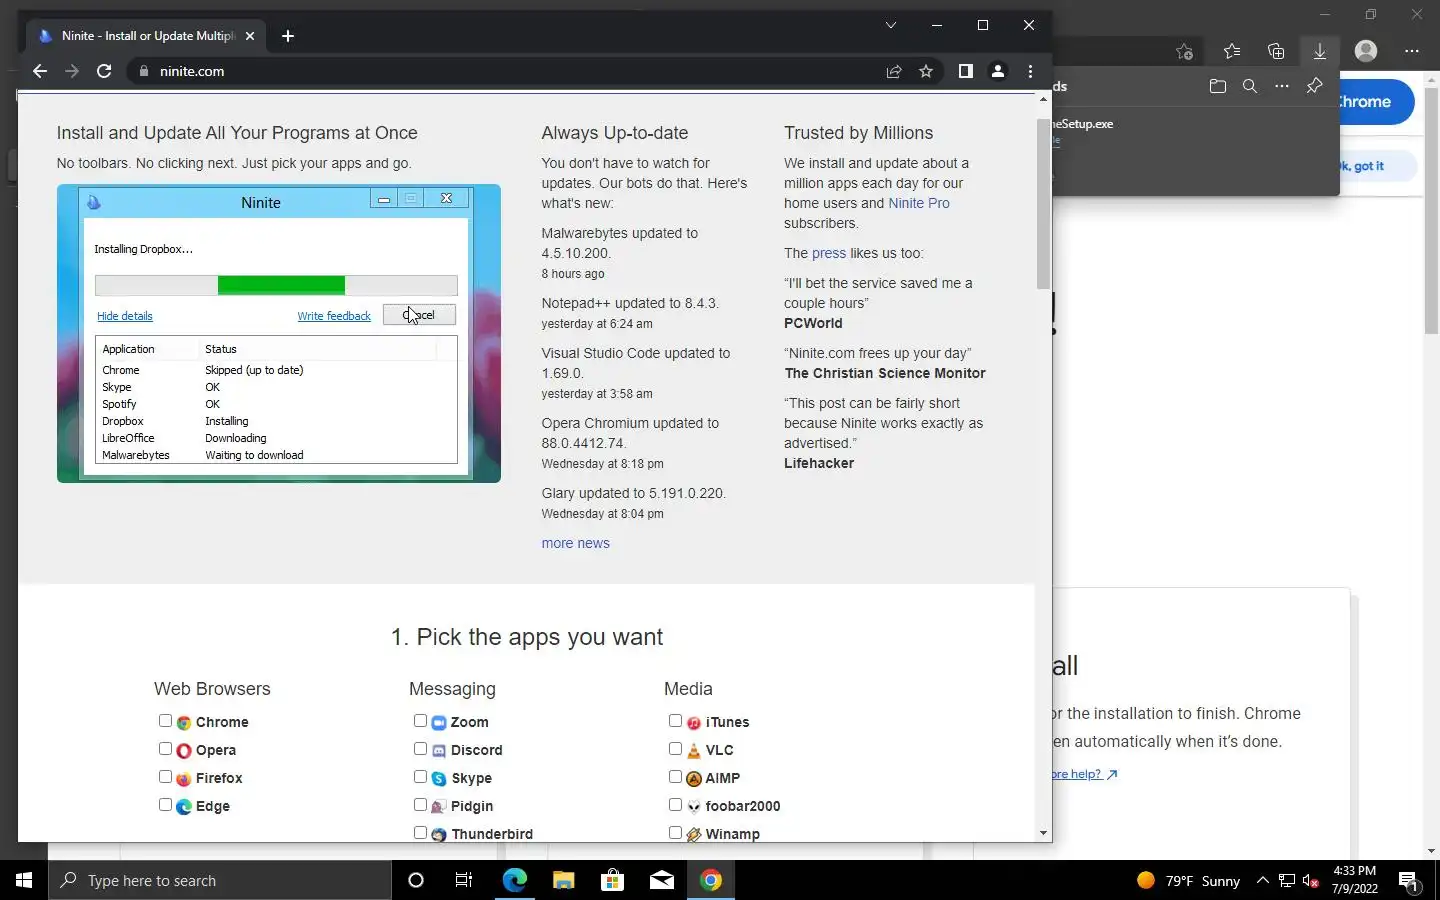The height and width of the screenshot is (900, 1440).
Task: Open Edge settings and more menu
Action: coord(1412,51)
